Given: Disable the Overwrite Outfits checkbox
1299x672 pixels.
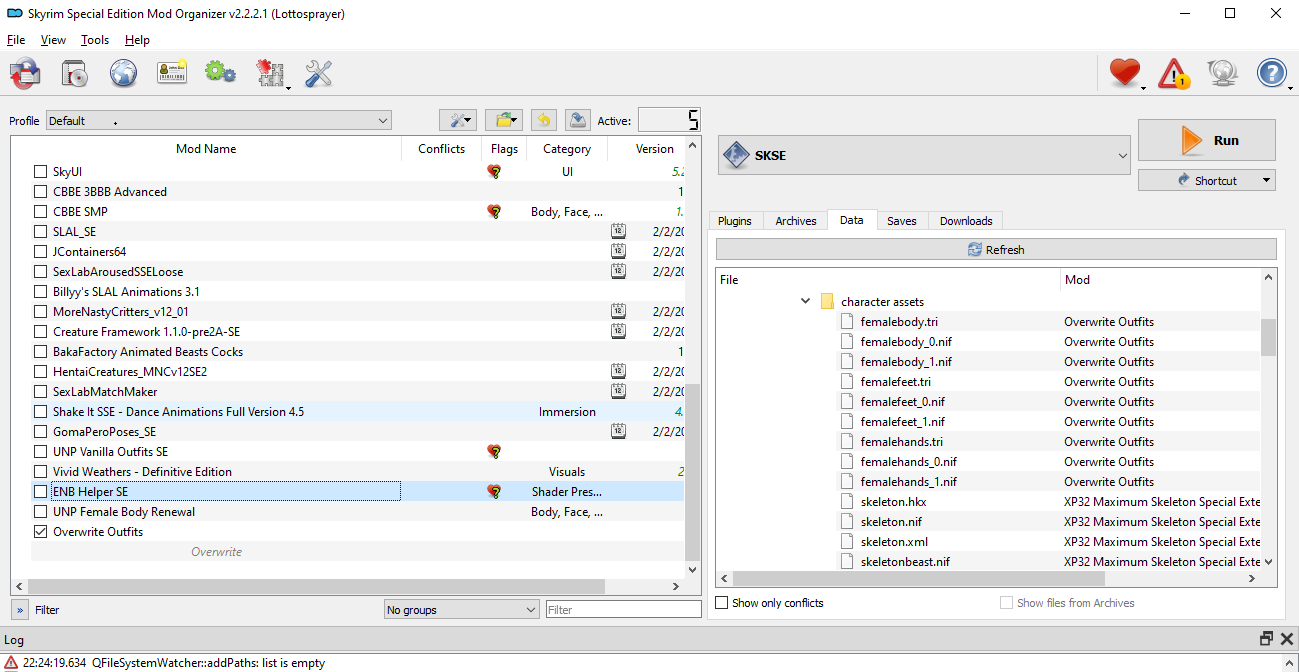Looking at the screenshot, I should [41, 532].
